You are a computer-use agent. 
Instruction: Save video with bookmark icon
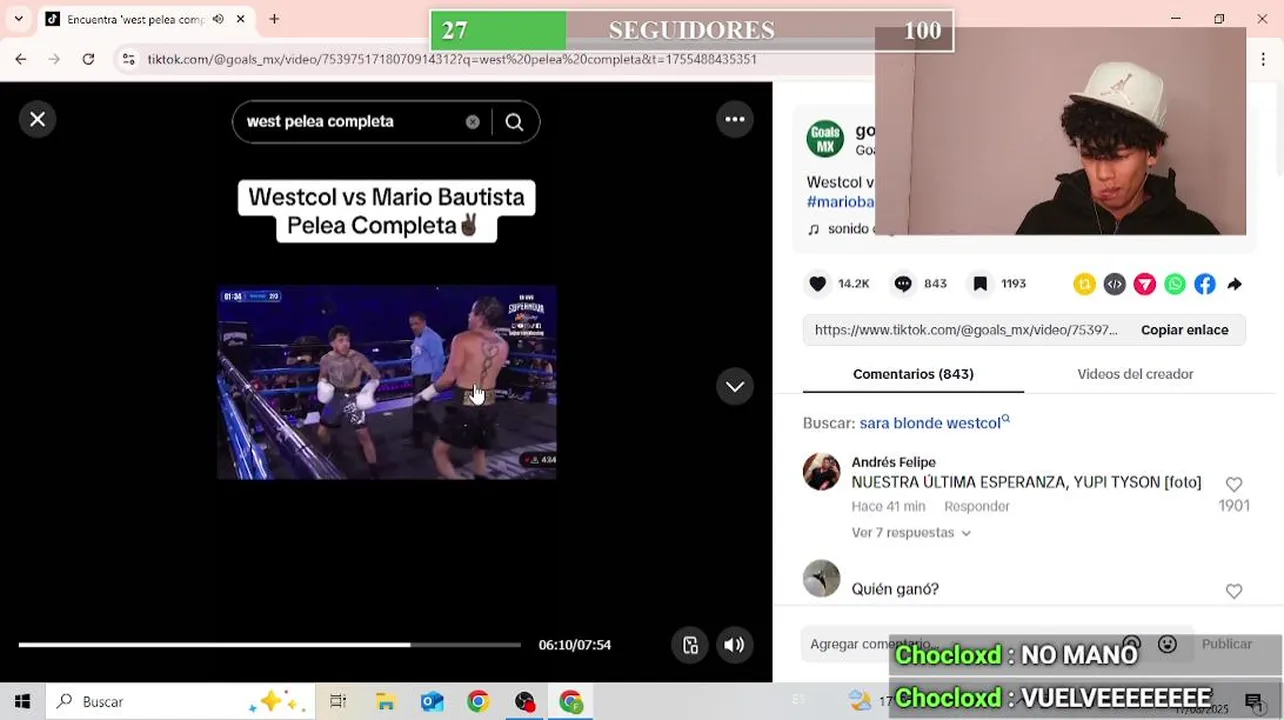coord(980,284)
